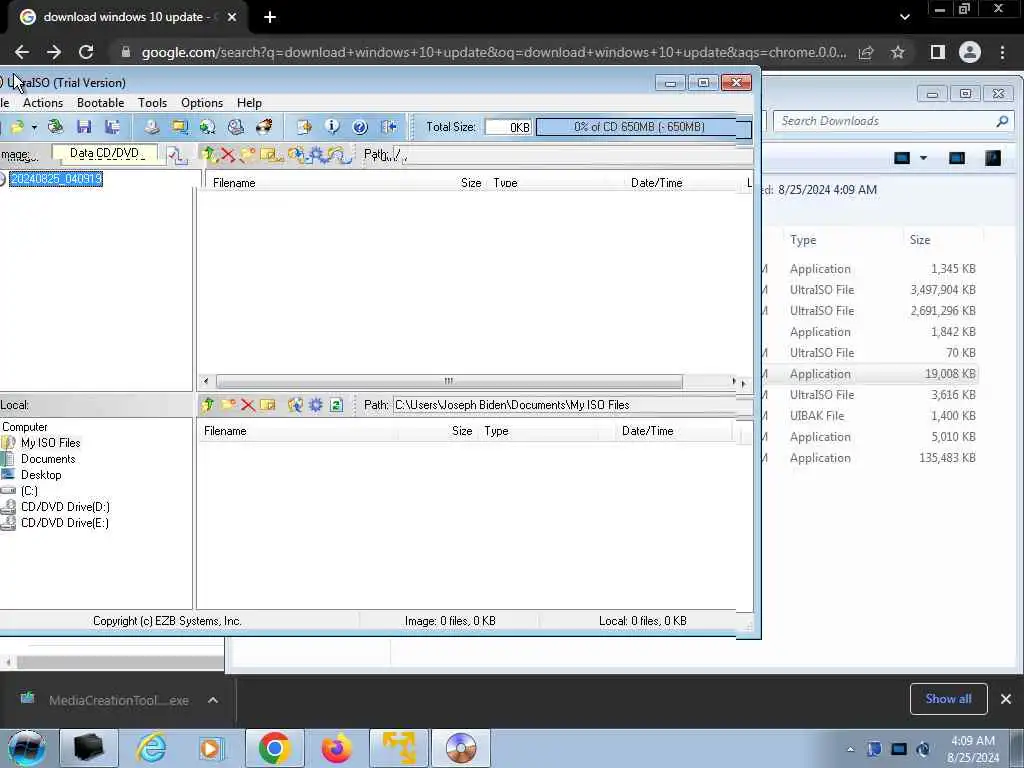This screenshot has height=768, width=1024.
Task: Click the Register/Order Now toolbar icon
Action: [x=304, y=127]
